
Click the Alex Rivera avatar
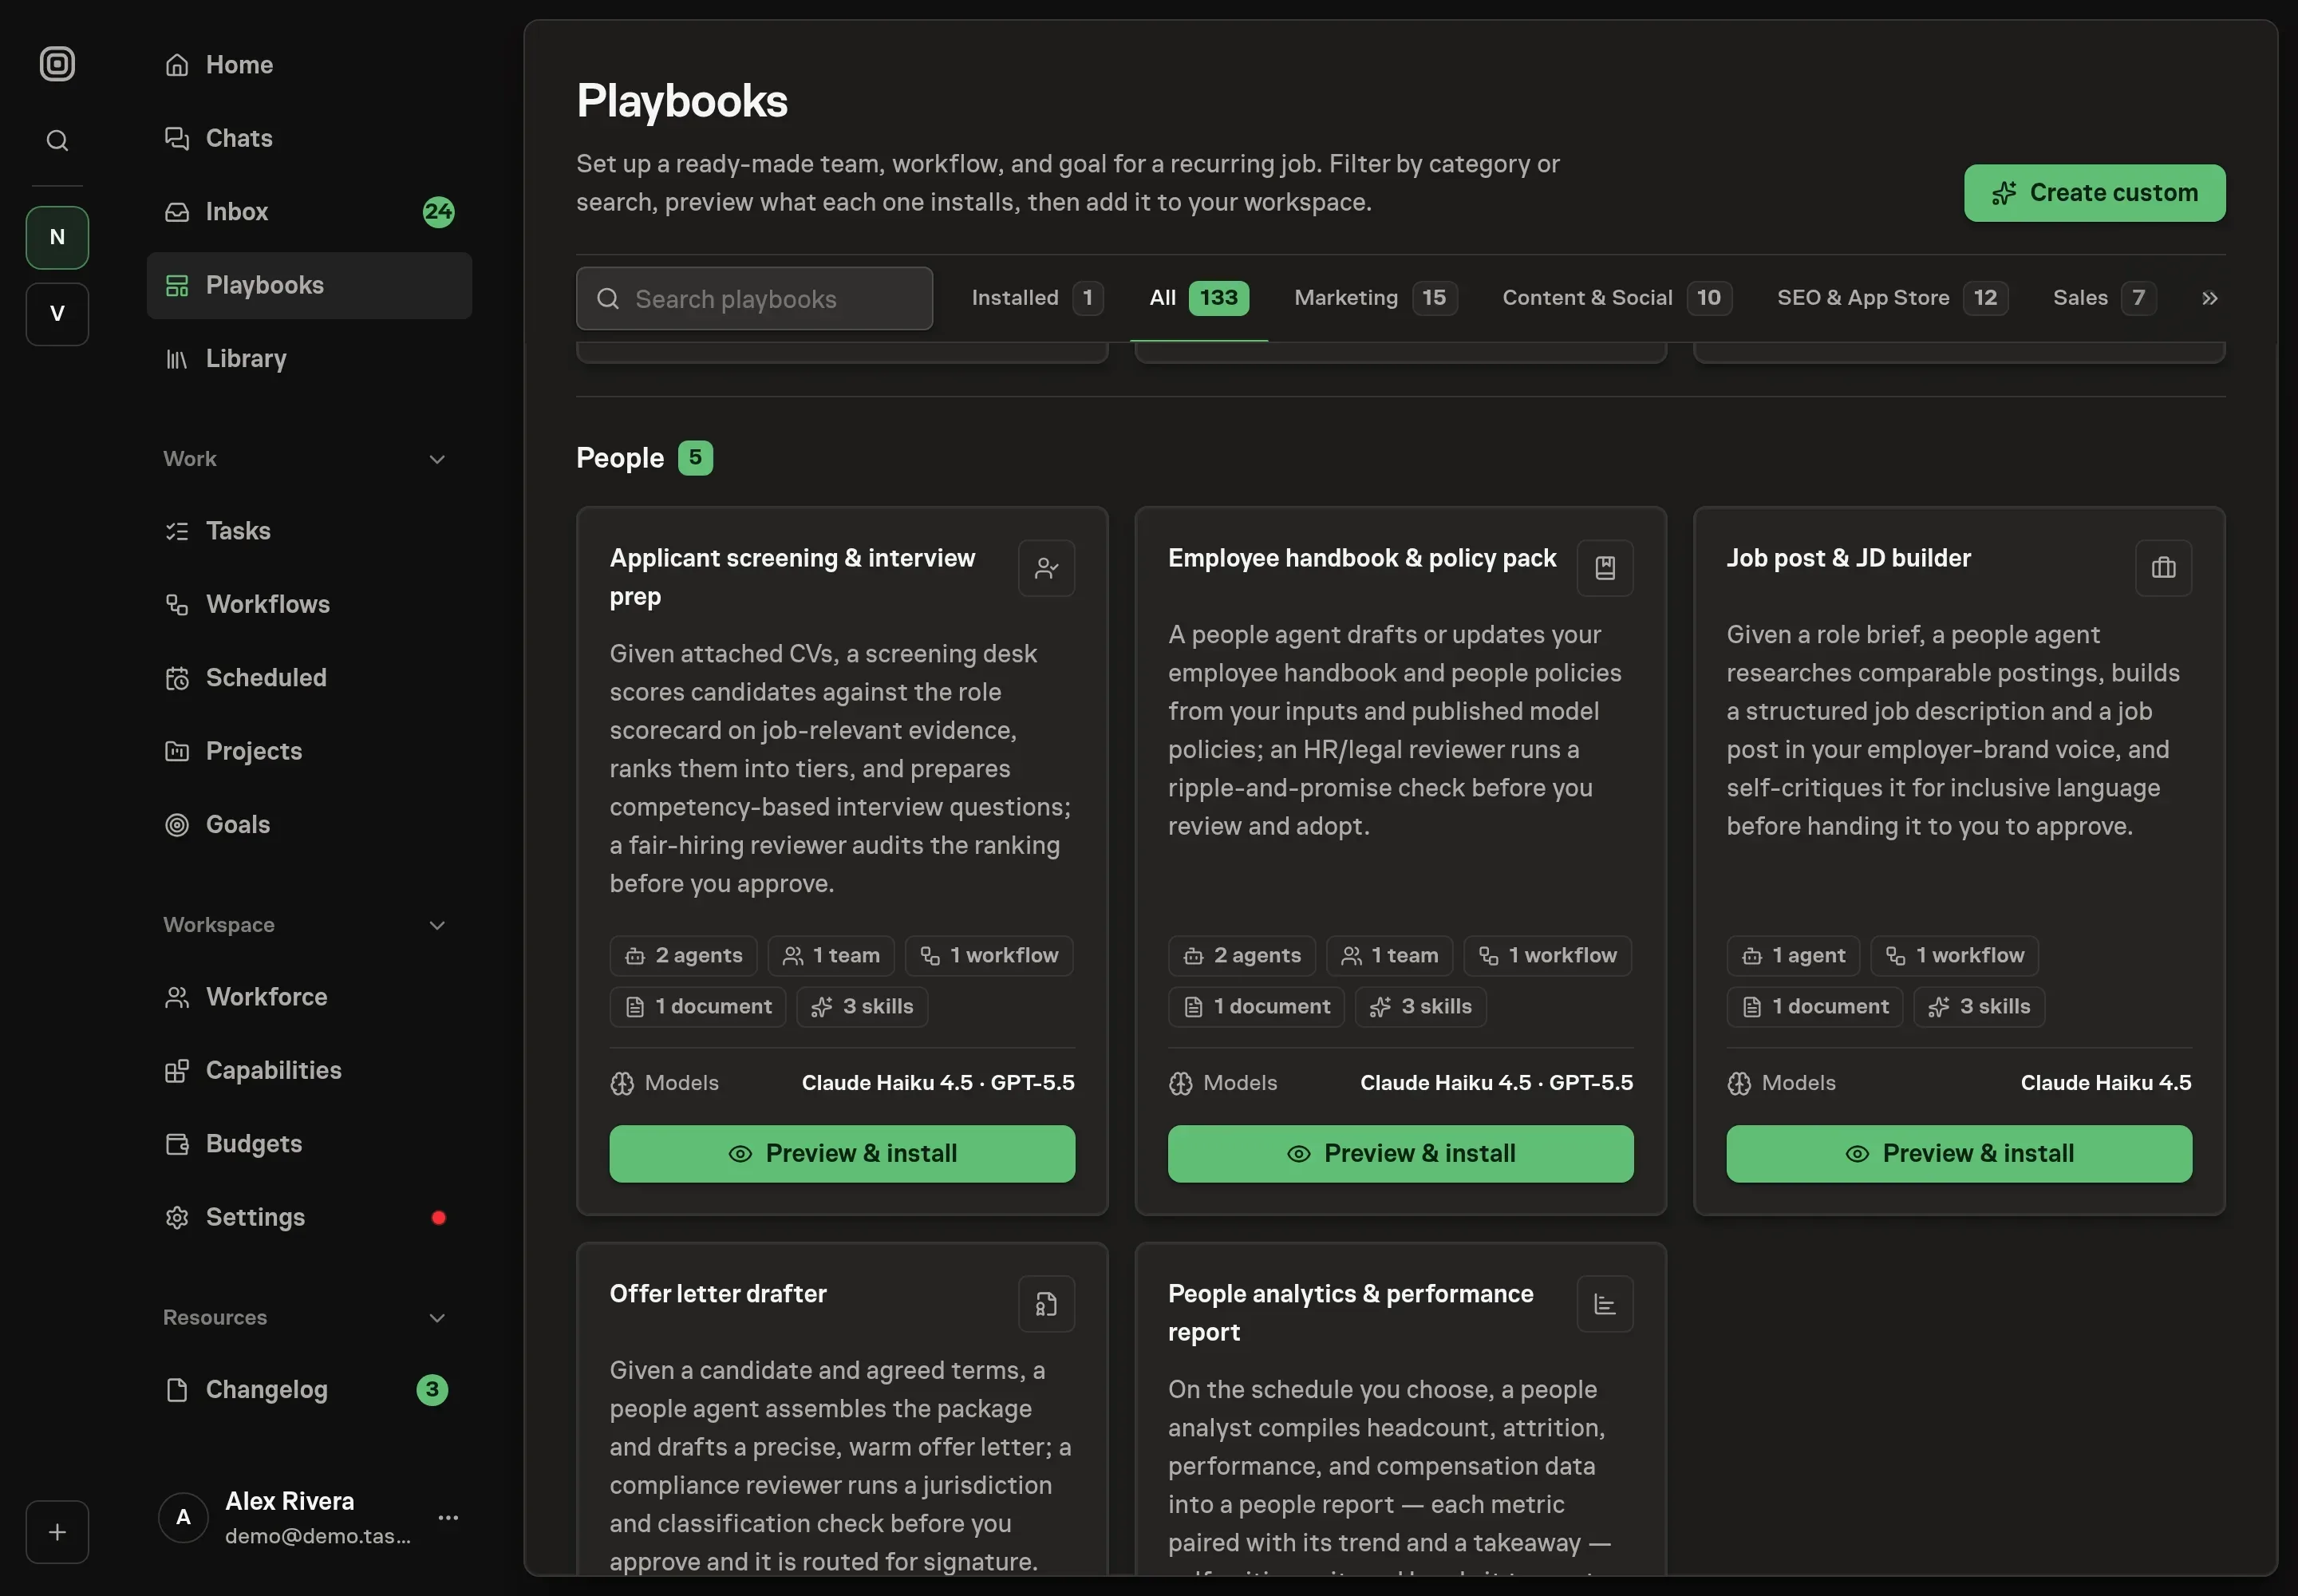pyautogui.click(x=183, y=1518)
